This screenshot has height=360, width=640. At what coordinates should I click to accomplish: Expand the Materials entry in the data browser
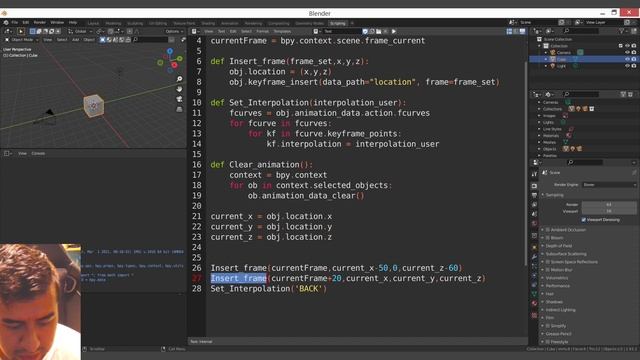tap(539, 136)
